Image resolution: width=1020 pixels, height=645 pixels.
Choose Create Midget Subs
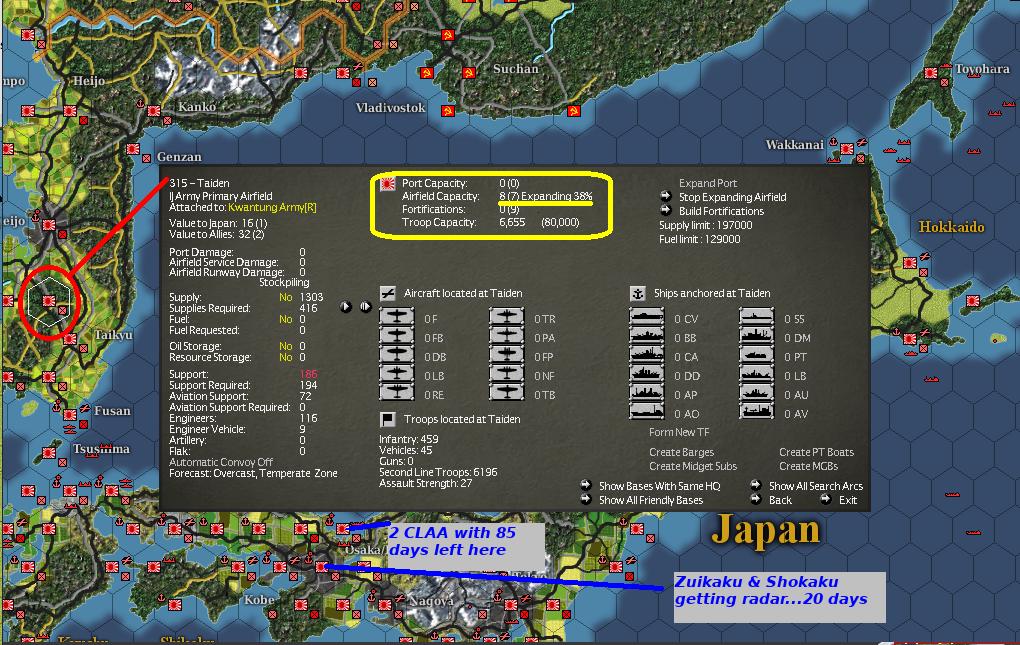(x=693, y=466)
